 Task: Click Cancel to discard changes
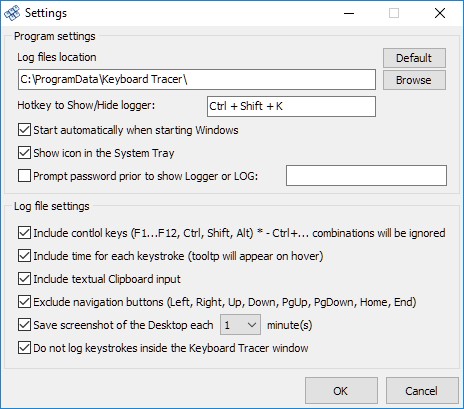422,391
